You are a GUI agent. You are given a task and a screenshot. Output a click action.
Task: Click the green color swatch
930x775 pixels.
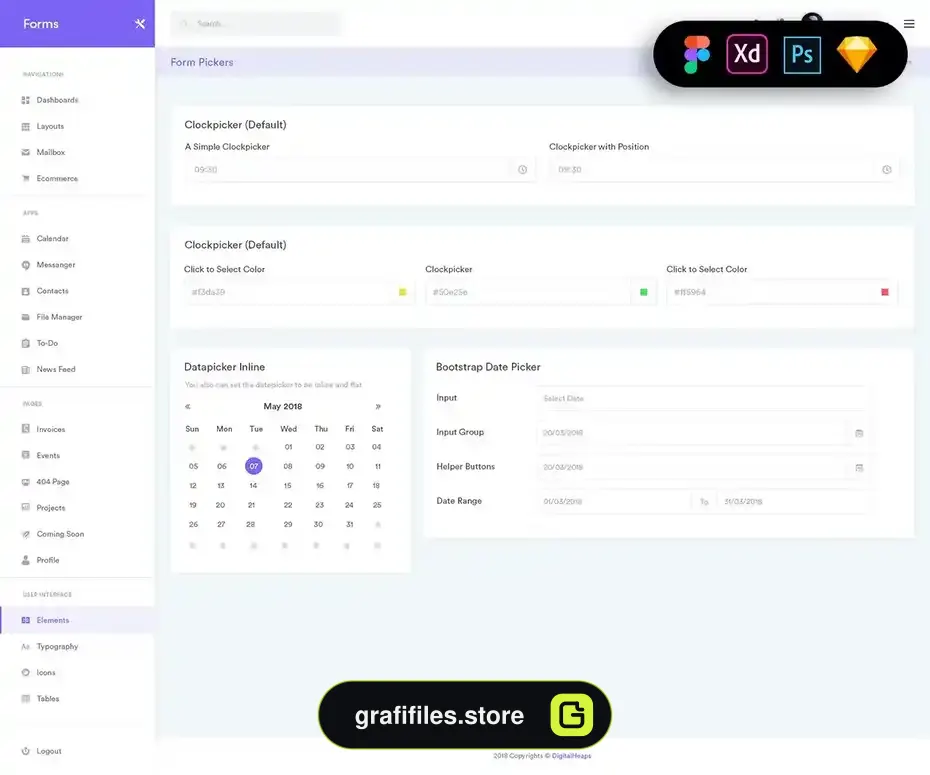[644, 292]
